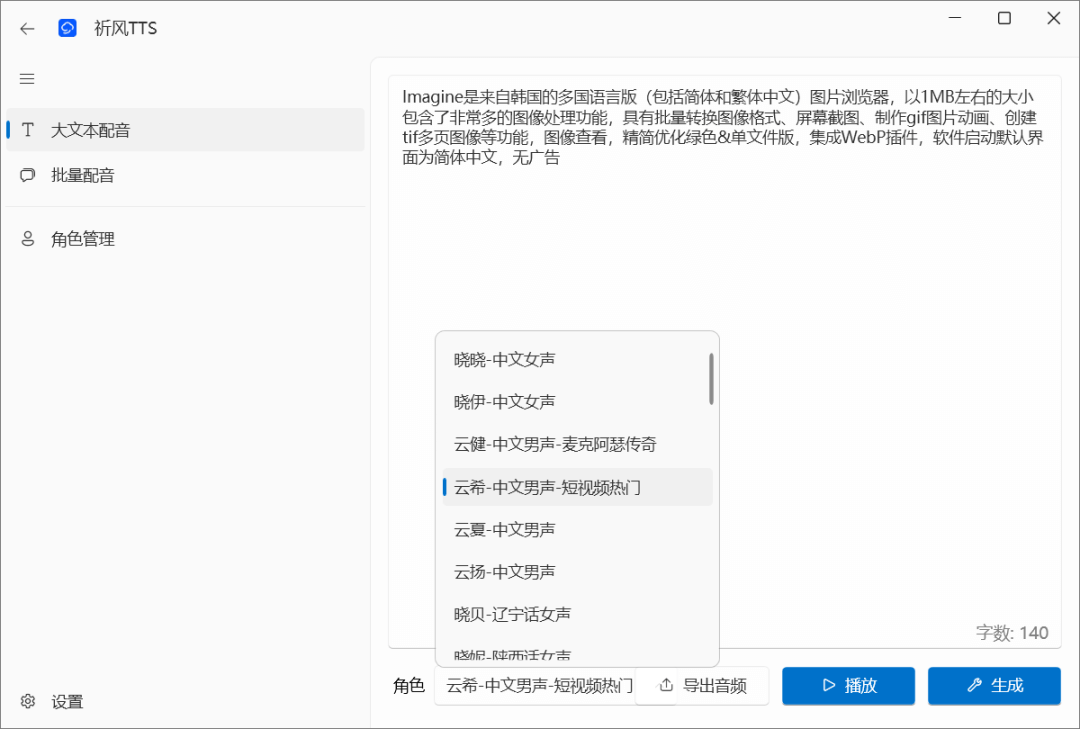Click the 生成 generate button
Image resolution: width=1080 pixels, height=729 pixels.
tap(994, 686)
